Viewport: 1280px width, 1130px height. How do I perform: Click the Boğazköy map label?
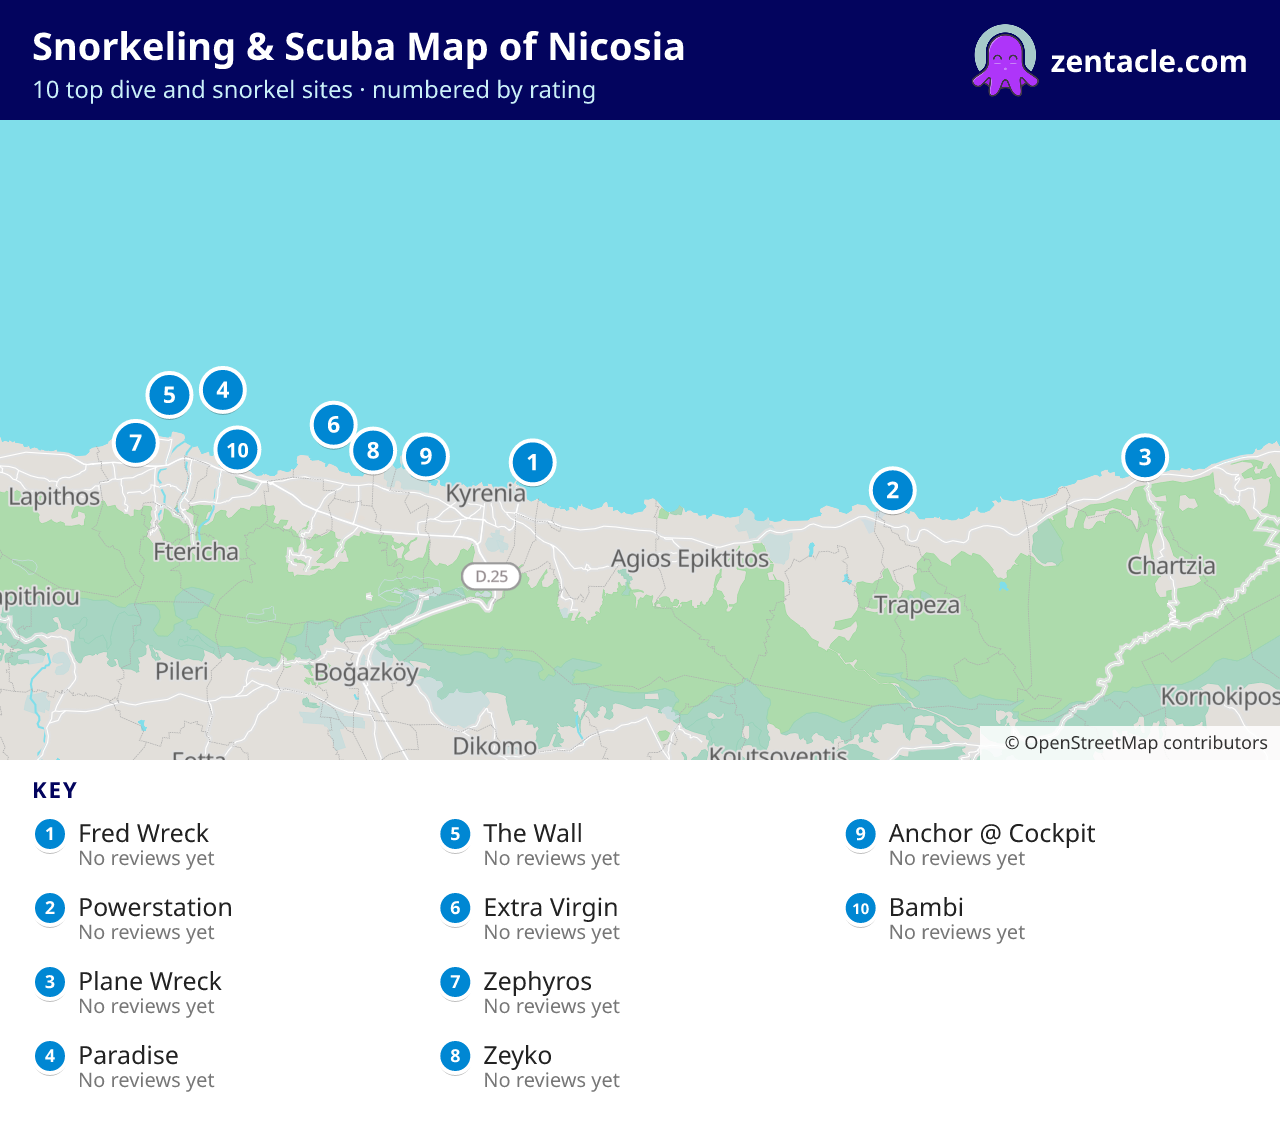pos(366,672)
